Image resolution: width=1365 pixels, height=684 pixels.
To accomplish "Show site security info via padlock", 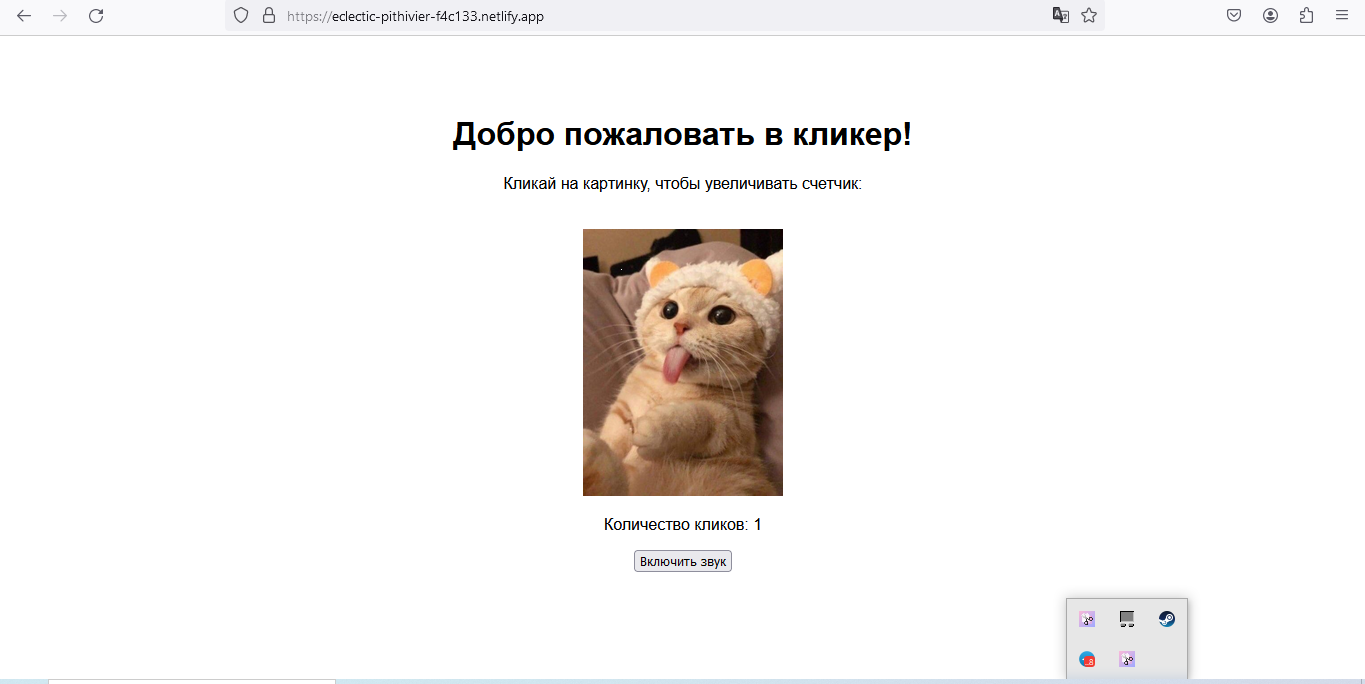I will pos(268,16).
